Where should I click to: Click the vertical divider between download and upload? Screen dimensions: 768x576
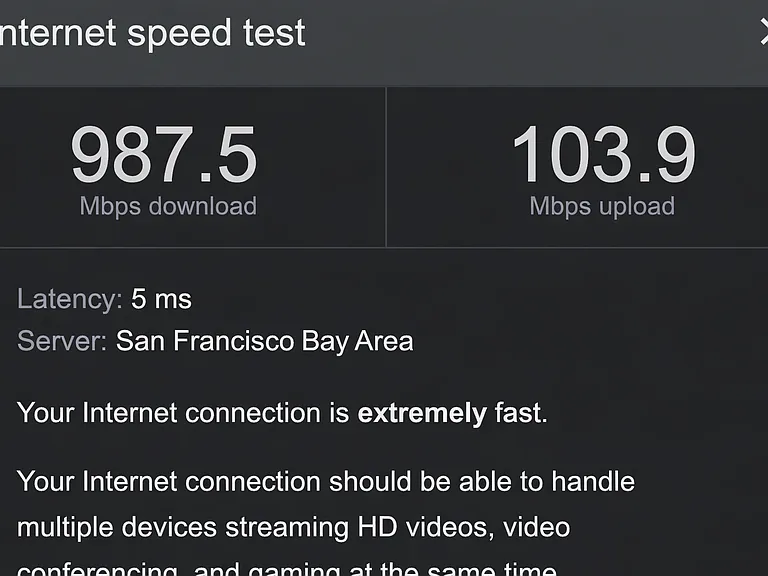(x=386, y=168)
